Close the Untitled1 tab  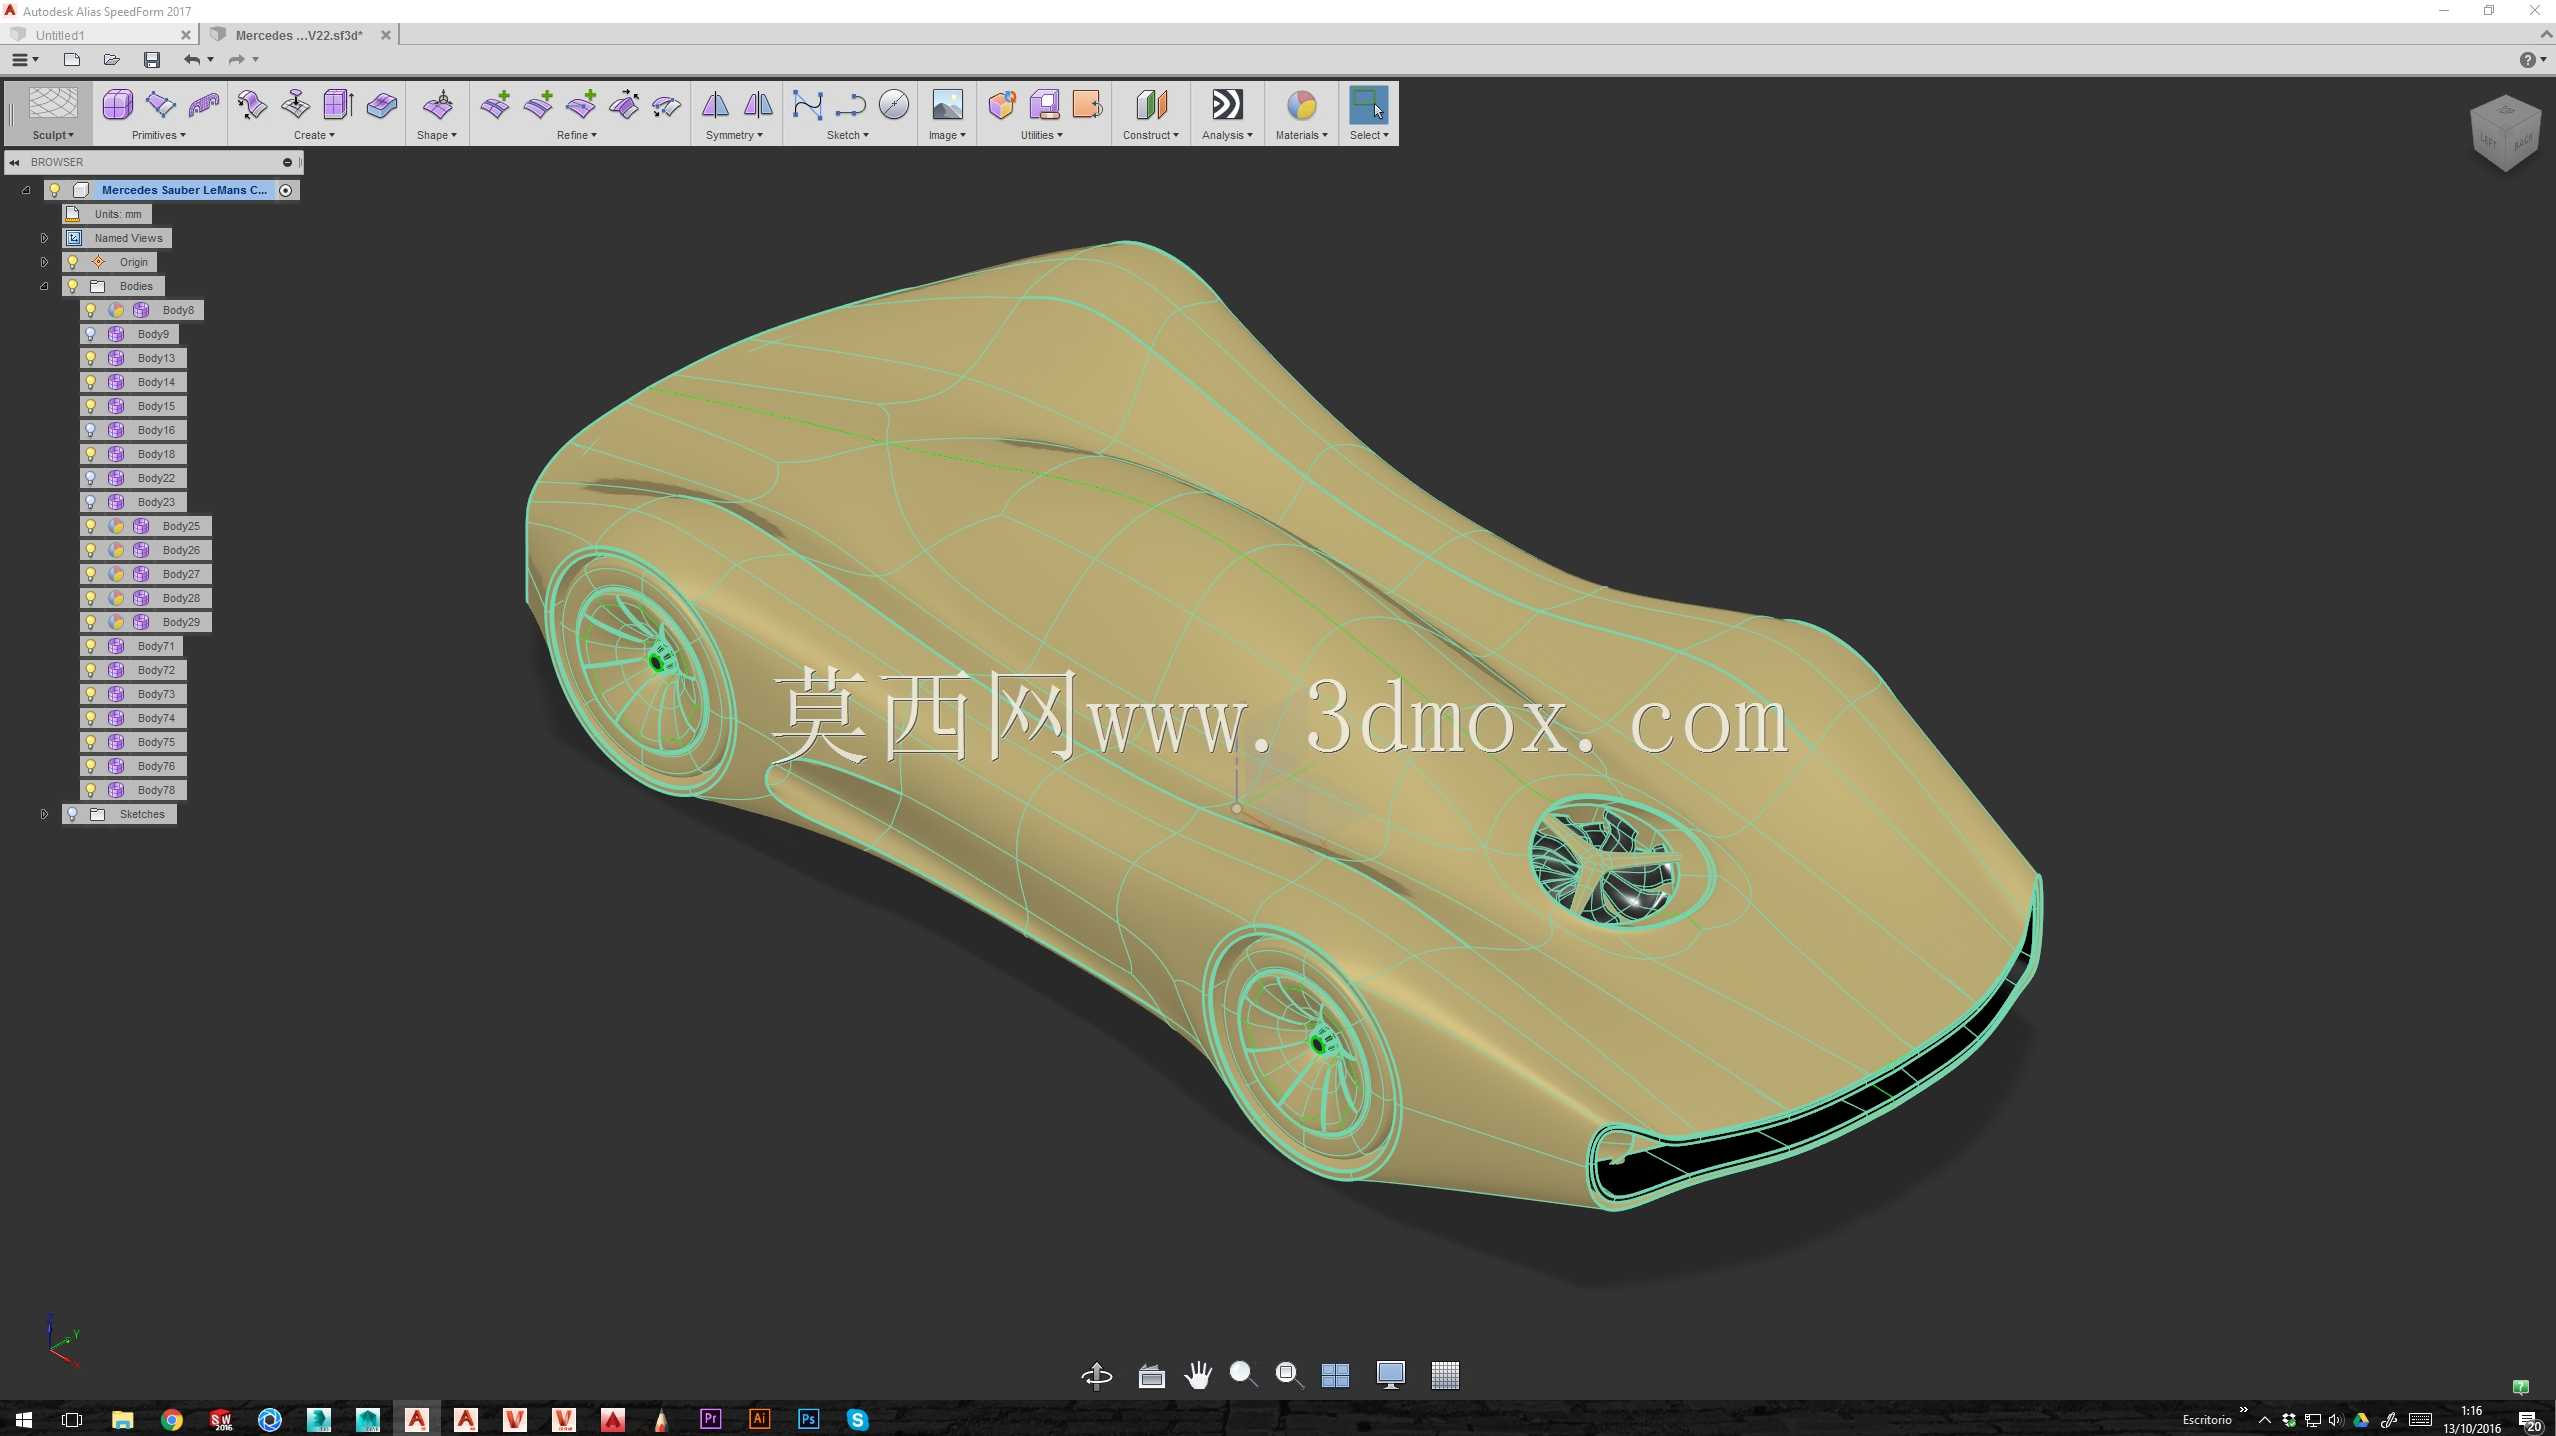186,35
